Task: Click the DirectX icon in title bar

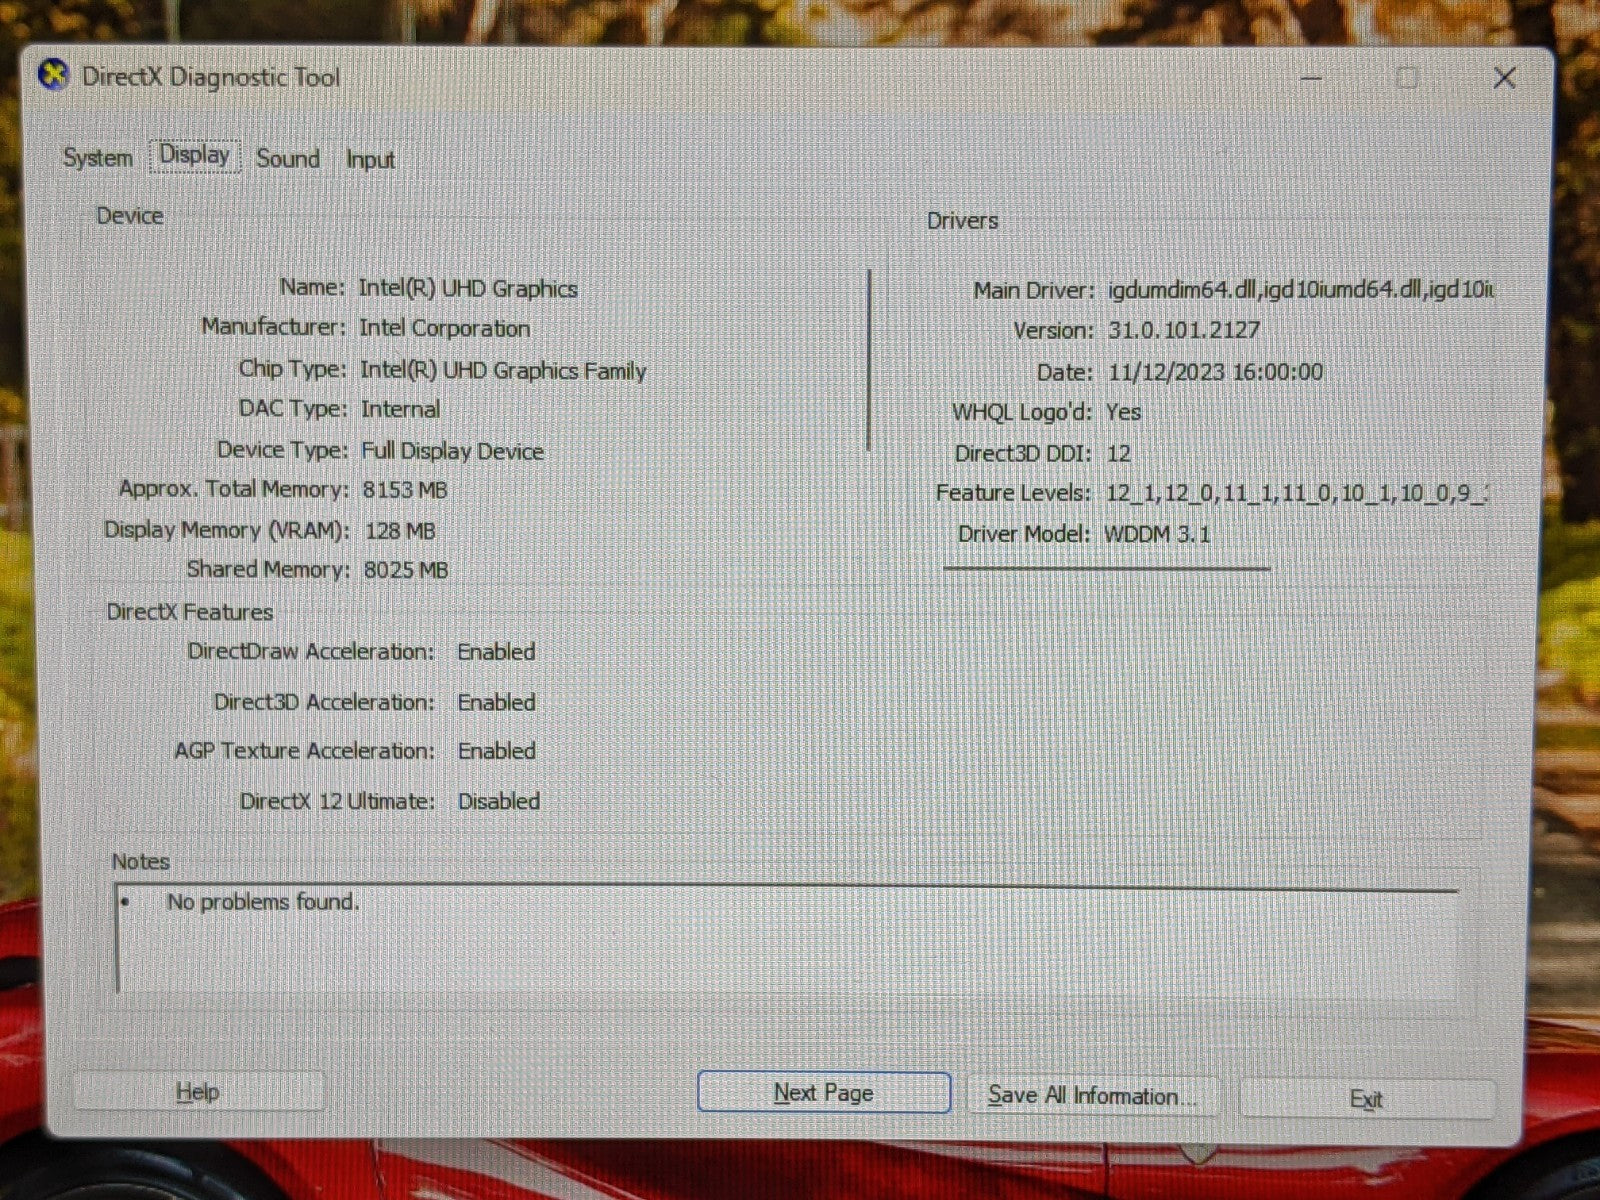Action: [54, 76]
